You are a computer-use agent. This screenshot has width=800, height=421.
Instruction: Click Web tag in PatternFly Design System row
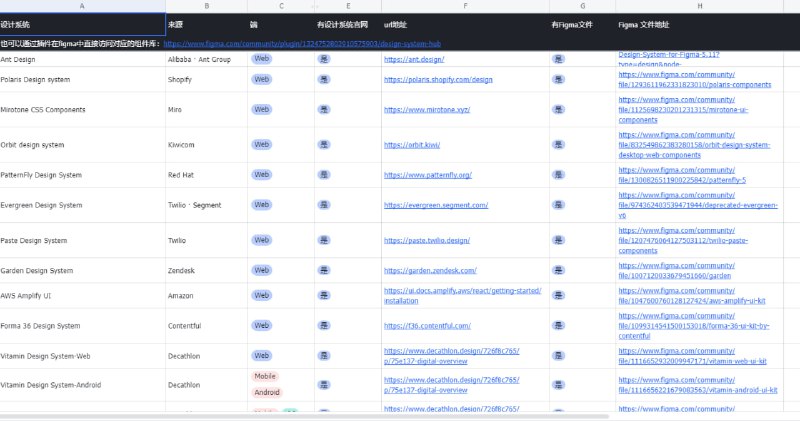point(261,175)
